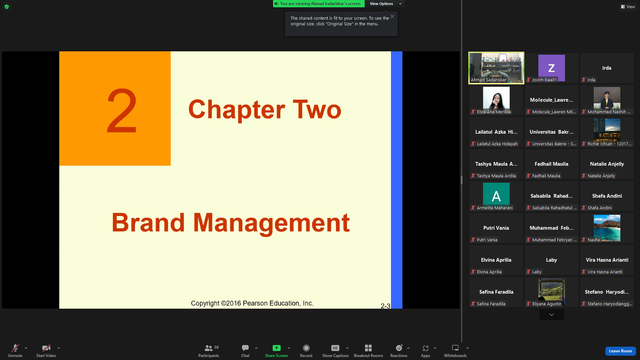Select the Molecule_Lawren participant tile

click(x=551, y=100)
